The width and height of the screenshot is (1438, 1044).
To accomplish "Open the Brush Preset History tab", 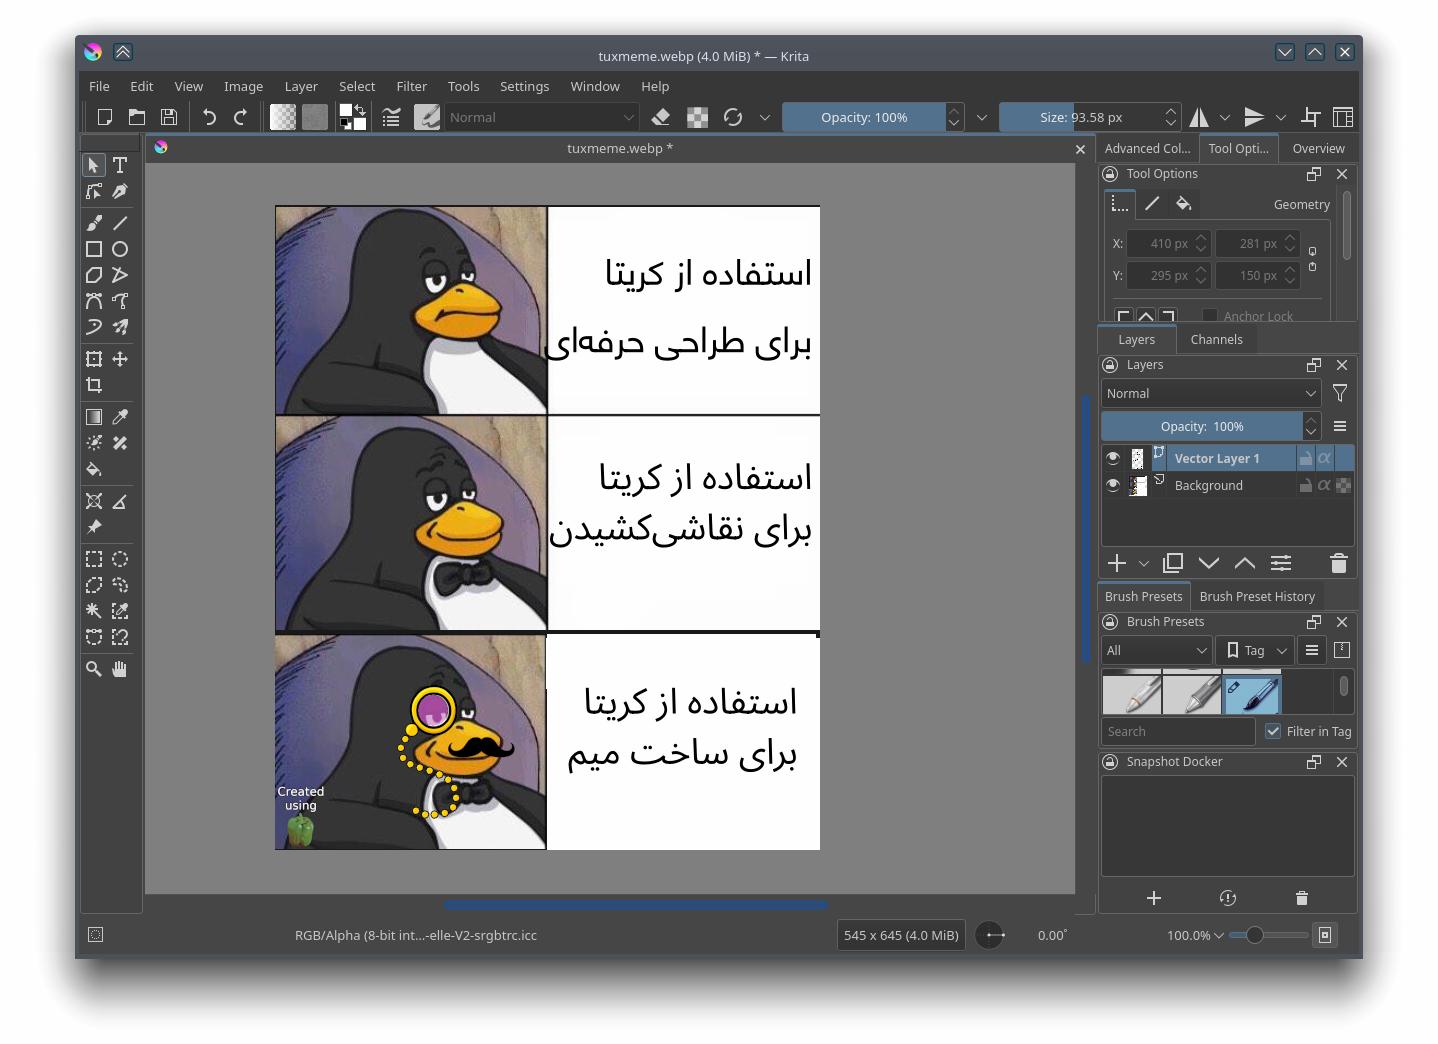I will click(x=1257, y=596).
